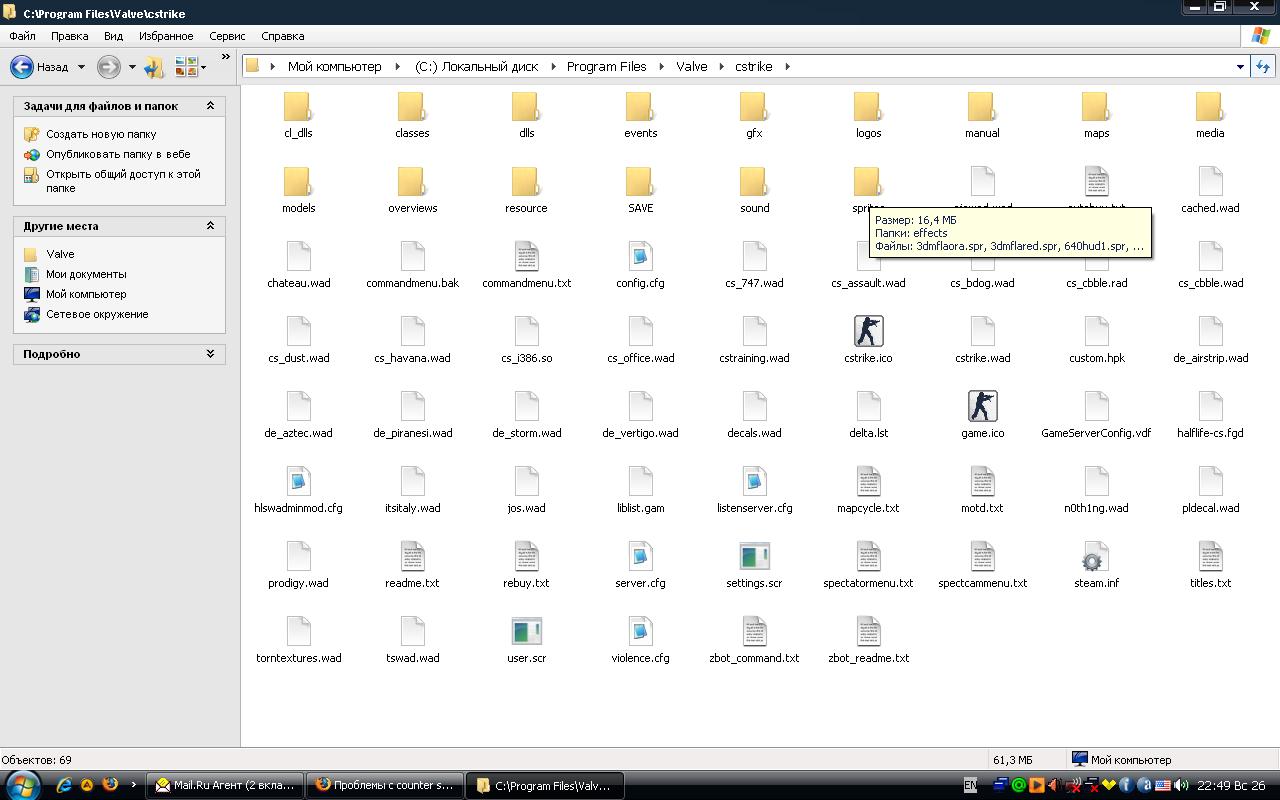Image resolution: width=1280 pixels, height=800 pixels.
Task: Open the Windows Start orb
Action: coord(22,785)
